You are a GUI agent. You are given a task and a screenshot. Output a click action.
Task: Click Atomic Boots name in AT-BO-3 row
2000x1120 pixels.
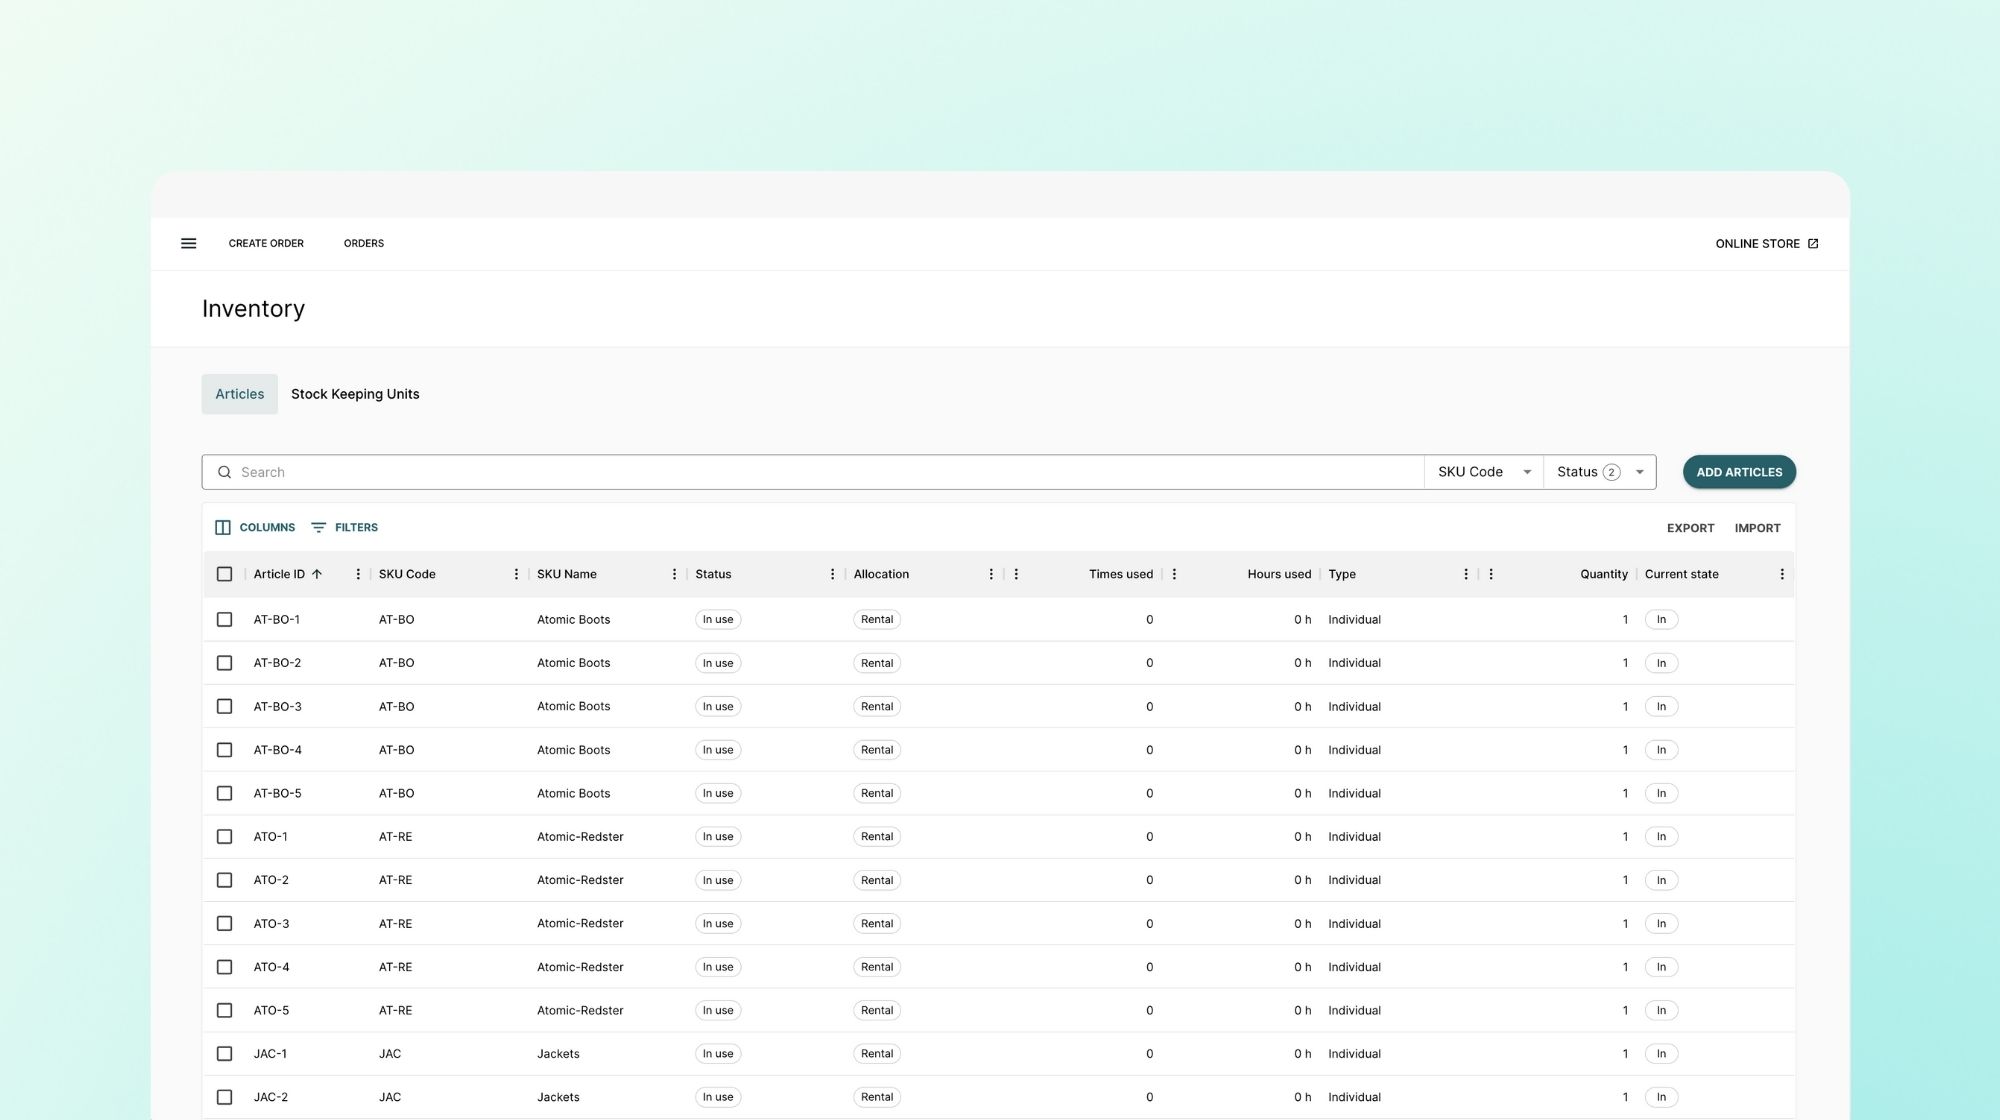coord(573,706)
